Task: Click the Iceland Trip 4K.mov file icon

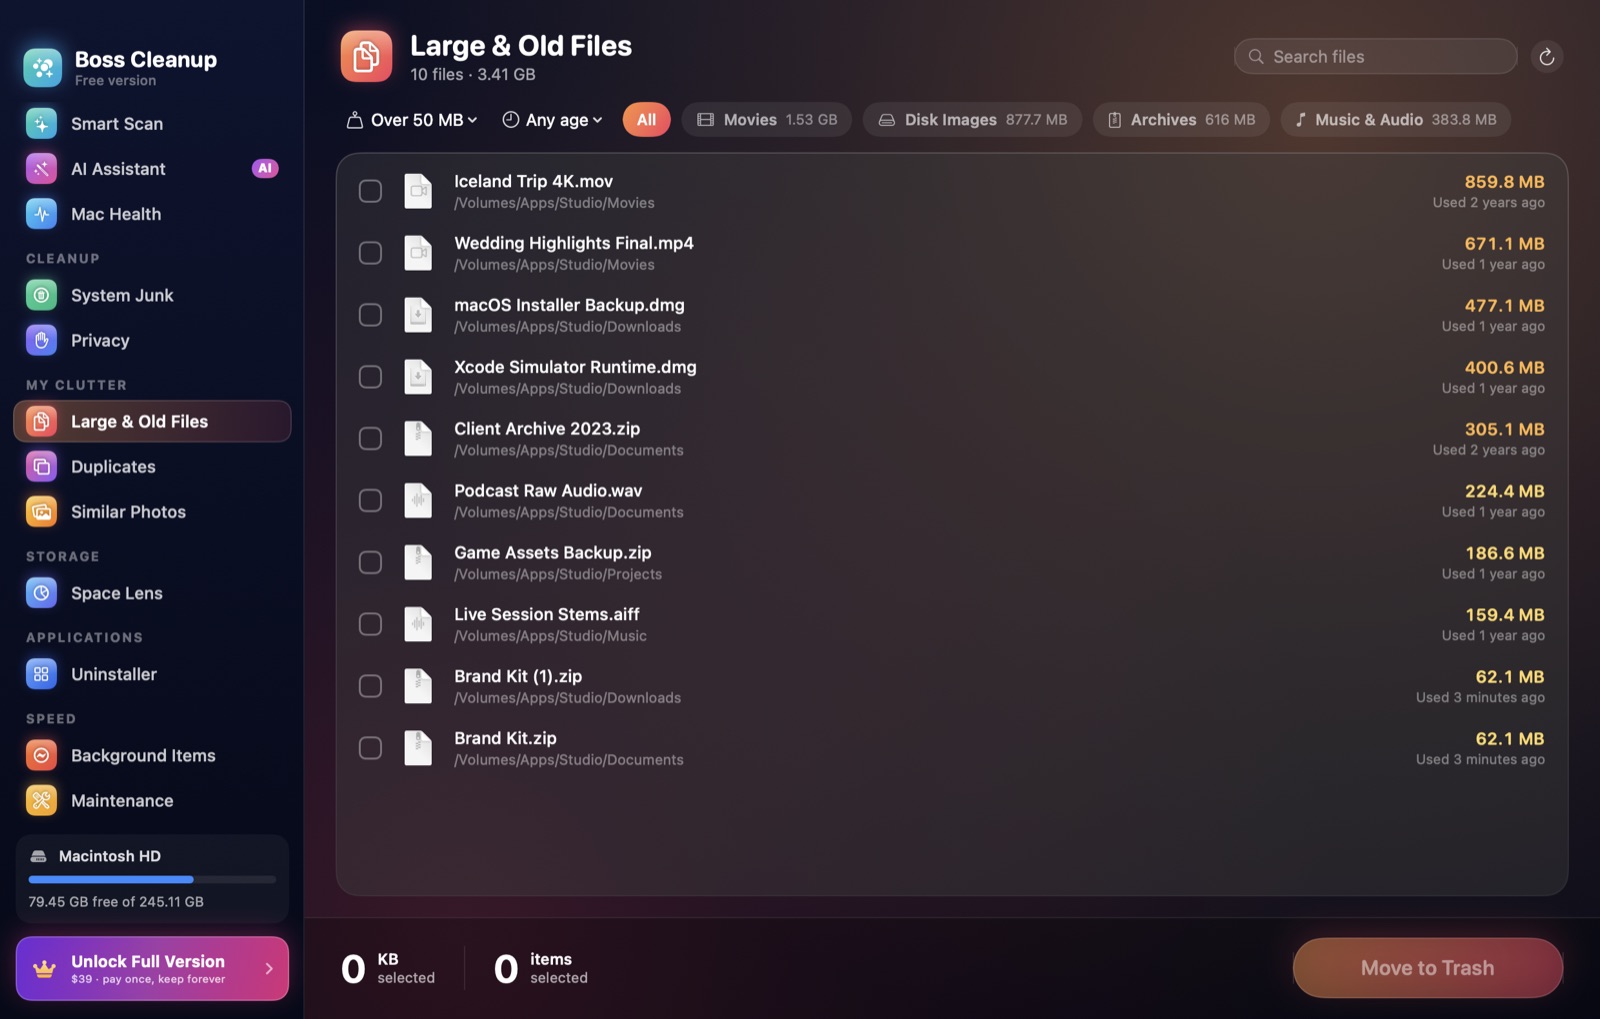Action: pyautogui.click(x=418, y=191)
